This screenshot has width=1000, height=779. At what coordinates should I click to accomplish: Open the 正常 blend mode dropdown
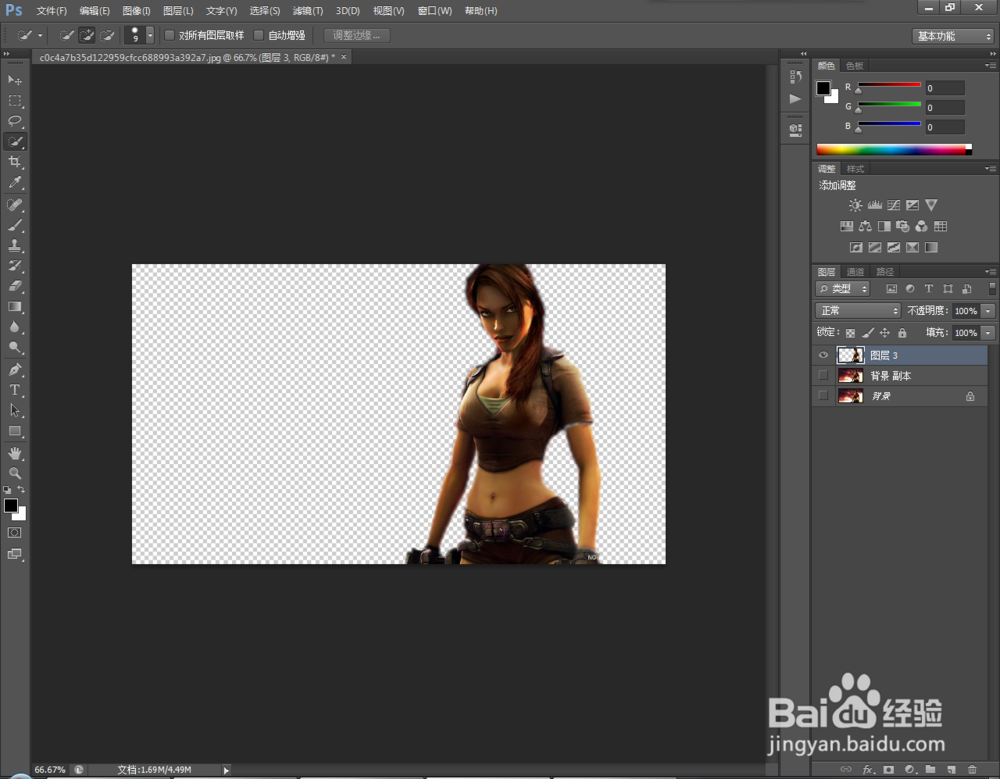point(858,311)
